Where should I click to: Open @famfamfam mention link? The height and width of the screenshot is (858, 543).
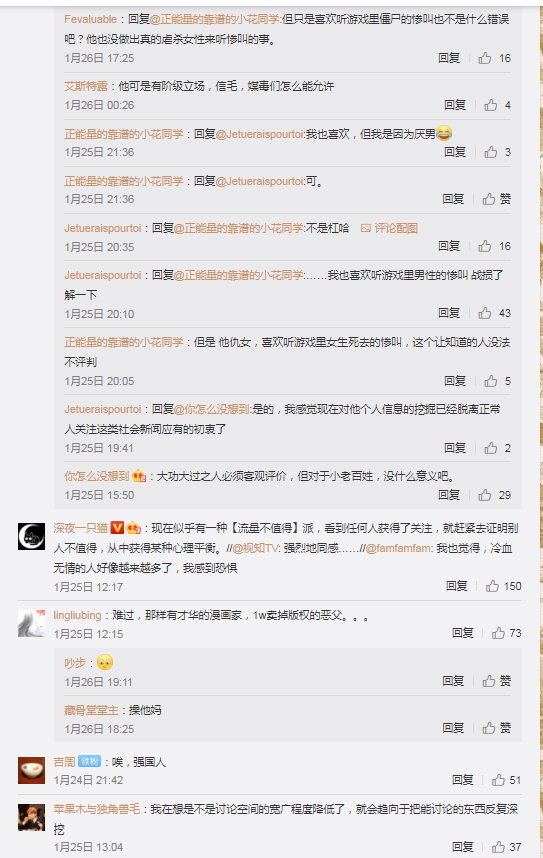coord(399,548)
